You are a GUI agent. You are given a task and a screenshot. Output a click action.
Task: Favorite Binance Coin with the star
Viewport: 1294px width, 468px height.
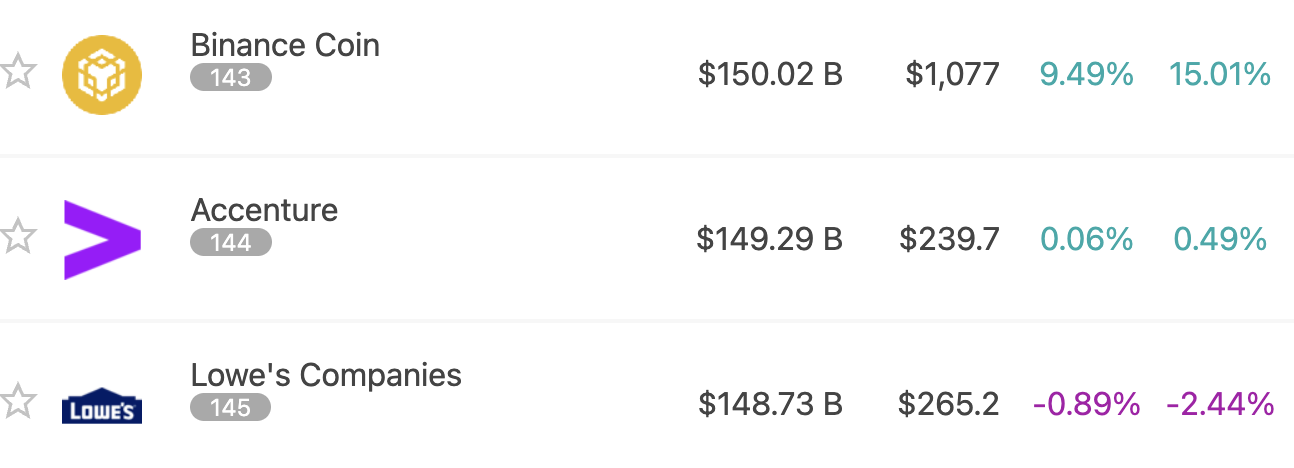17,73
